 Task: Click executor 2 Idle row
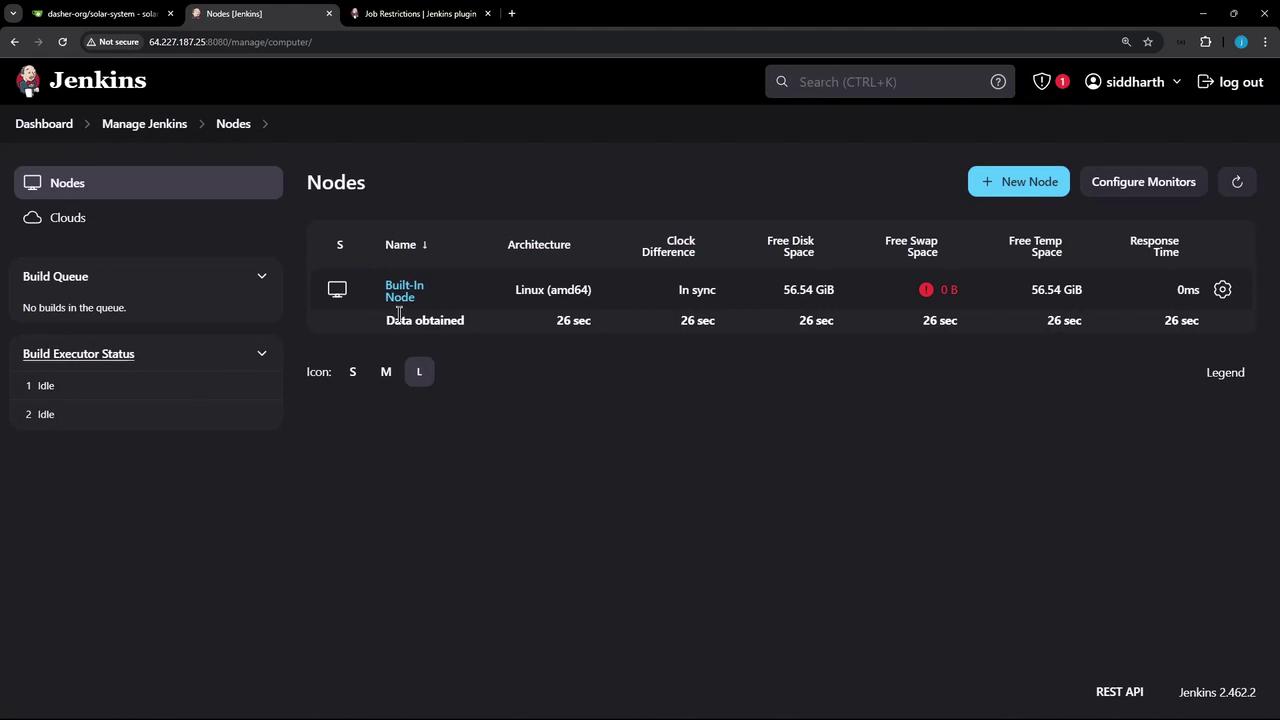[x=148, y=415]
